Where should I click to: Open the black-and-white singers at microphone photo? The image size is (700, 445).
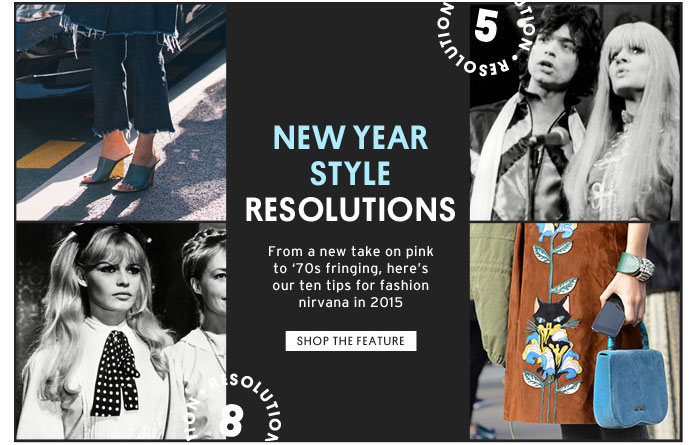click(x=575, y=112)
